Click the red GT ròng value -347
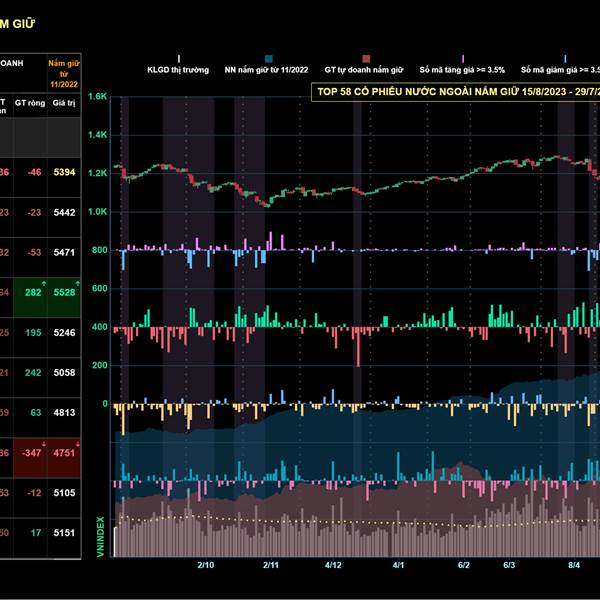 31,453
